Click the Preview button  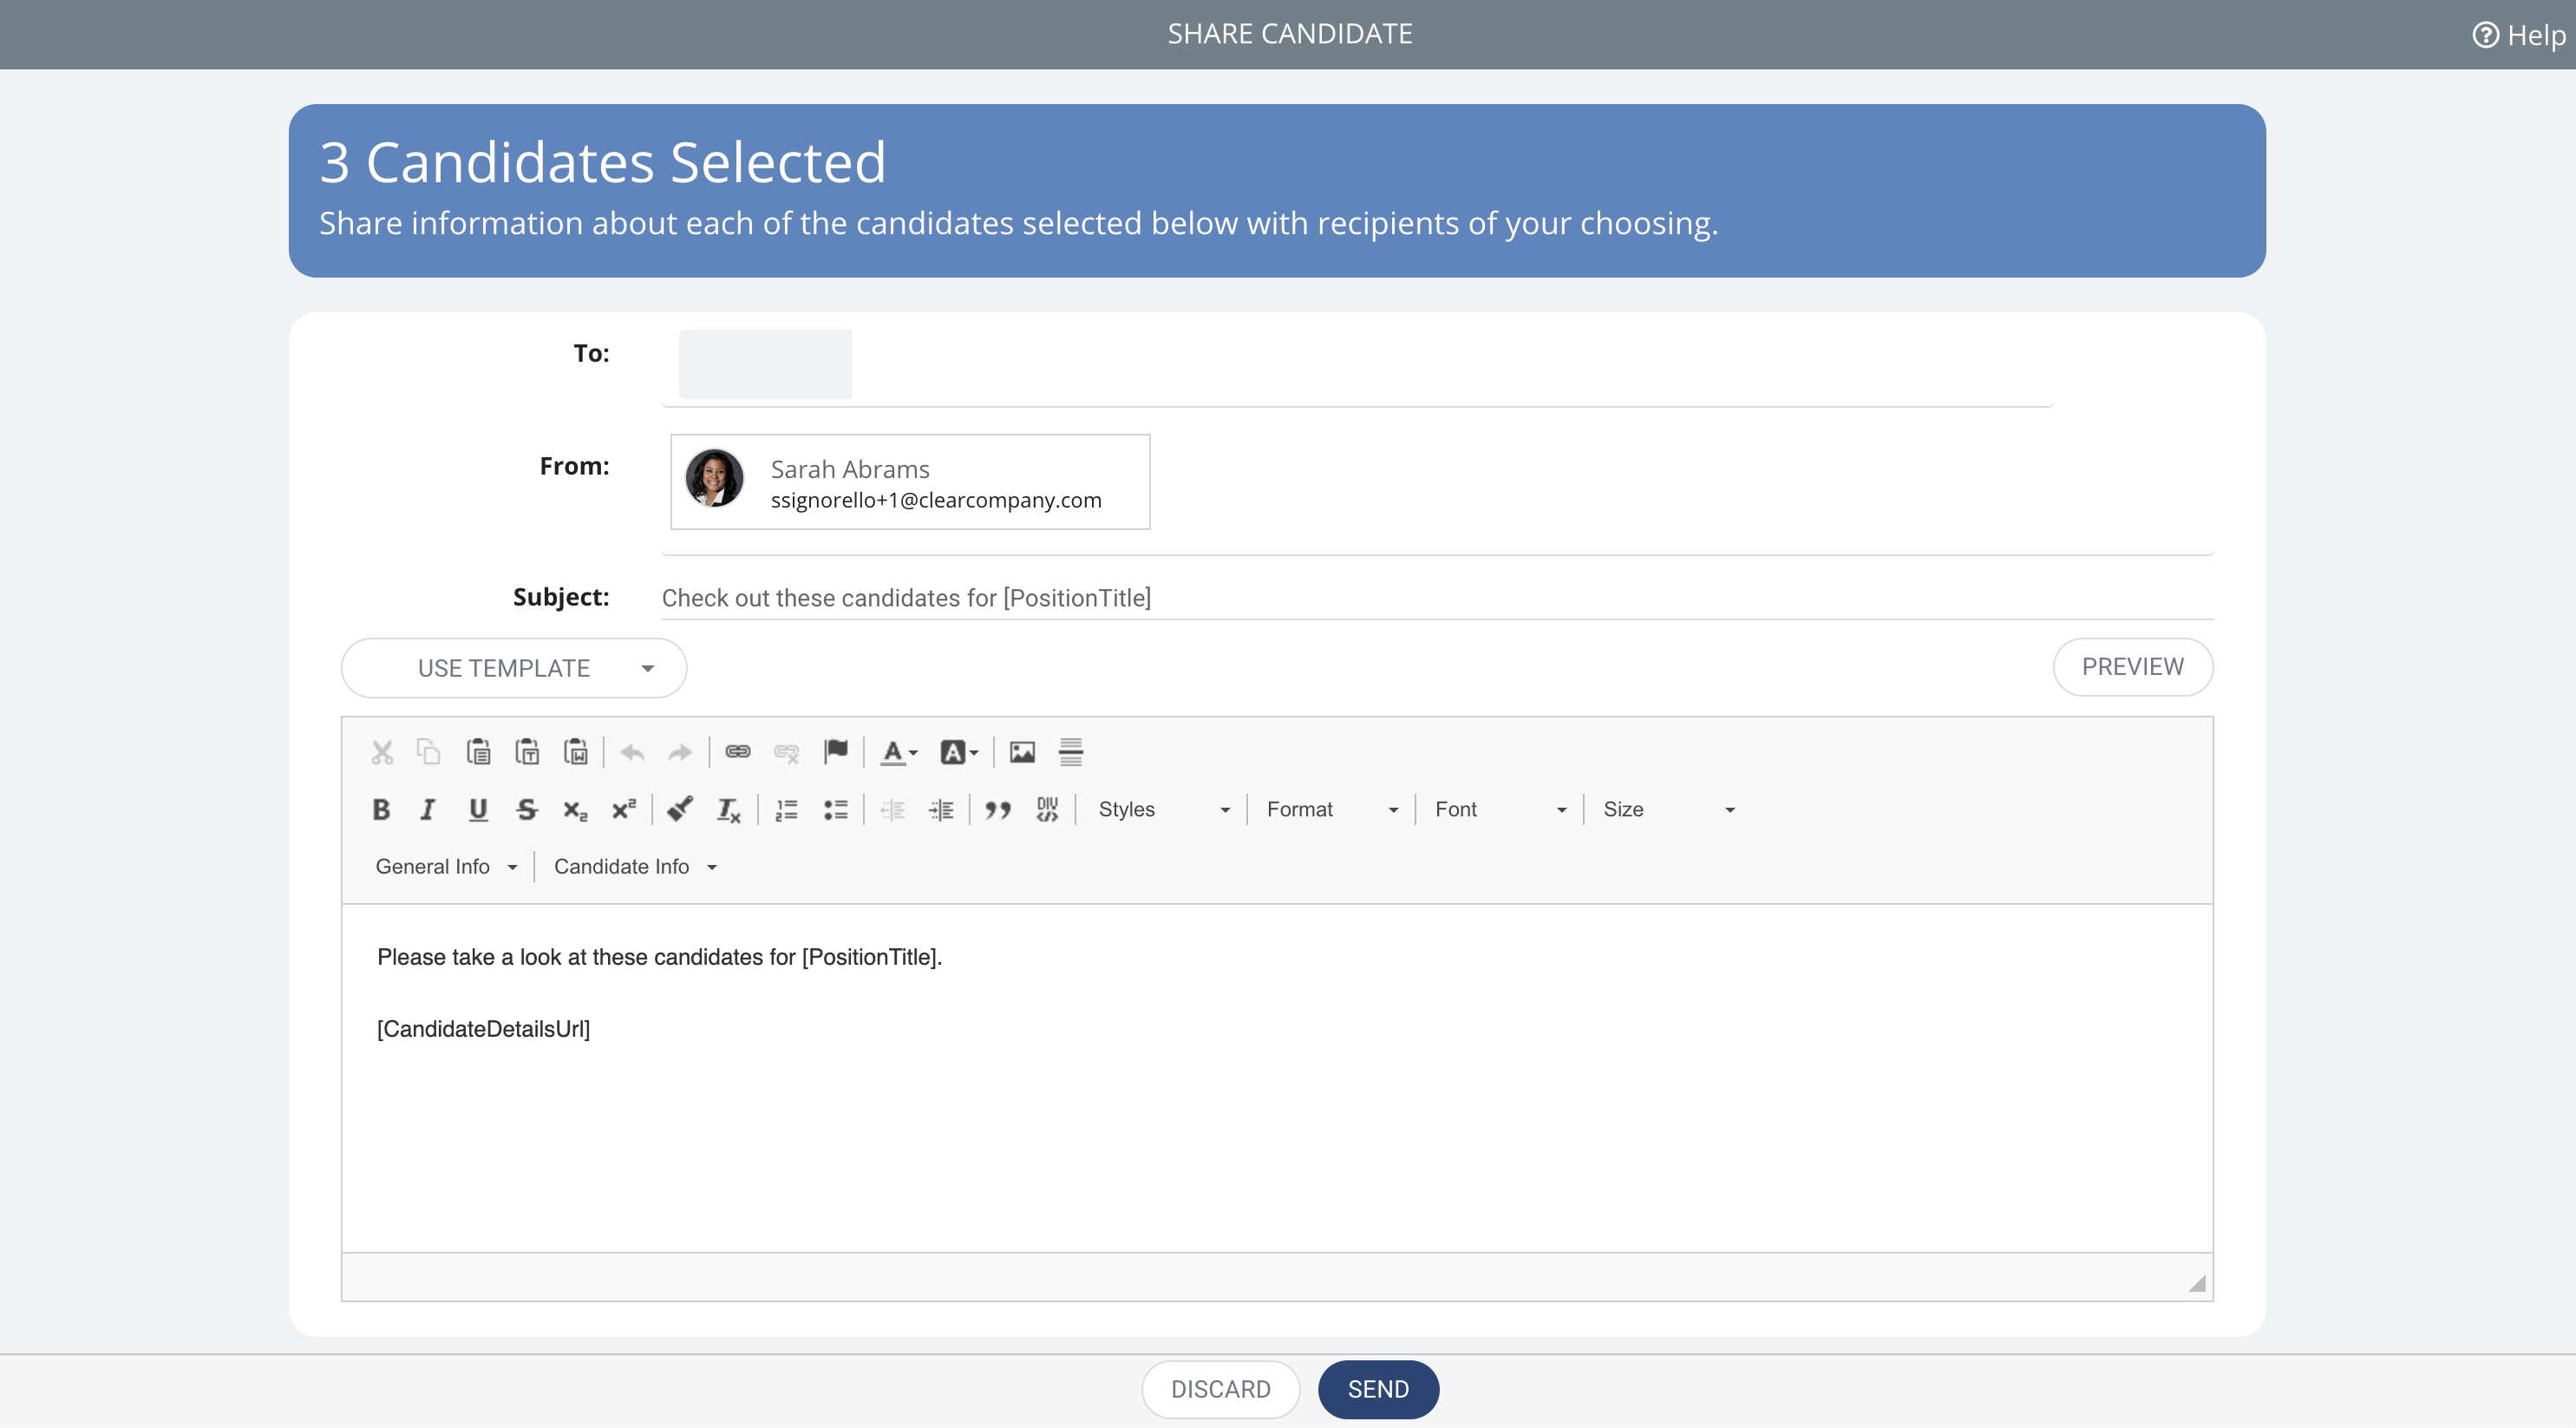click(2133, 667)
